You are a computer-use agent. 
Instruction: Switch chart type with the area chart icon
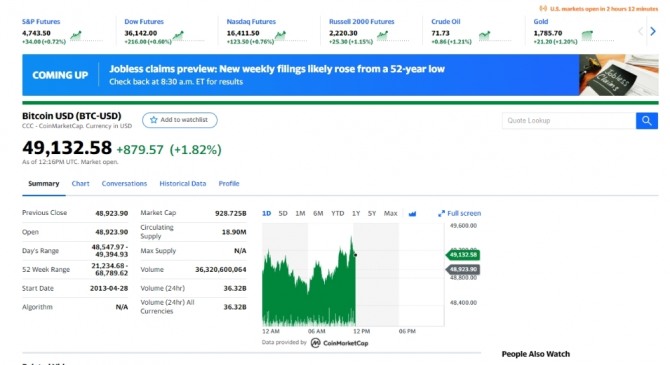click(x=412, y=213)
